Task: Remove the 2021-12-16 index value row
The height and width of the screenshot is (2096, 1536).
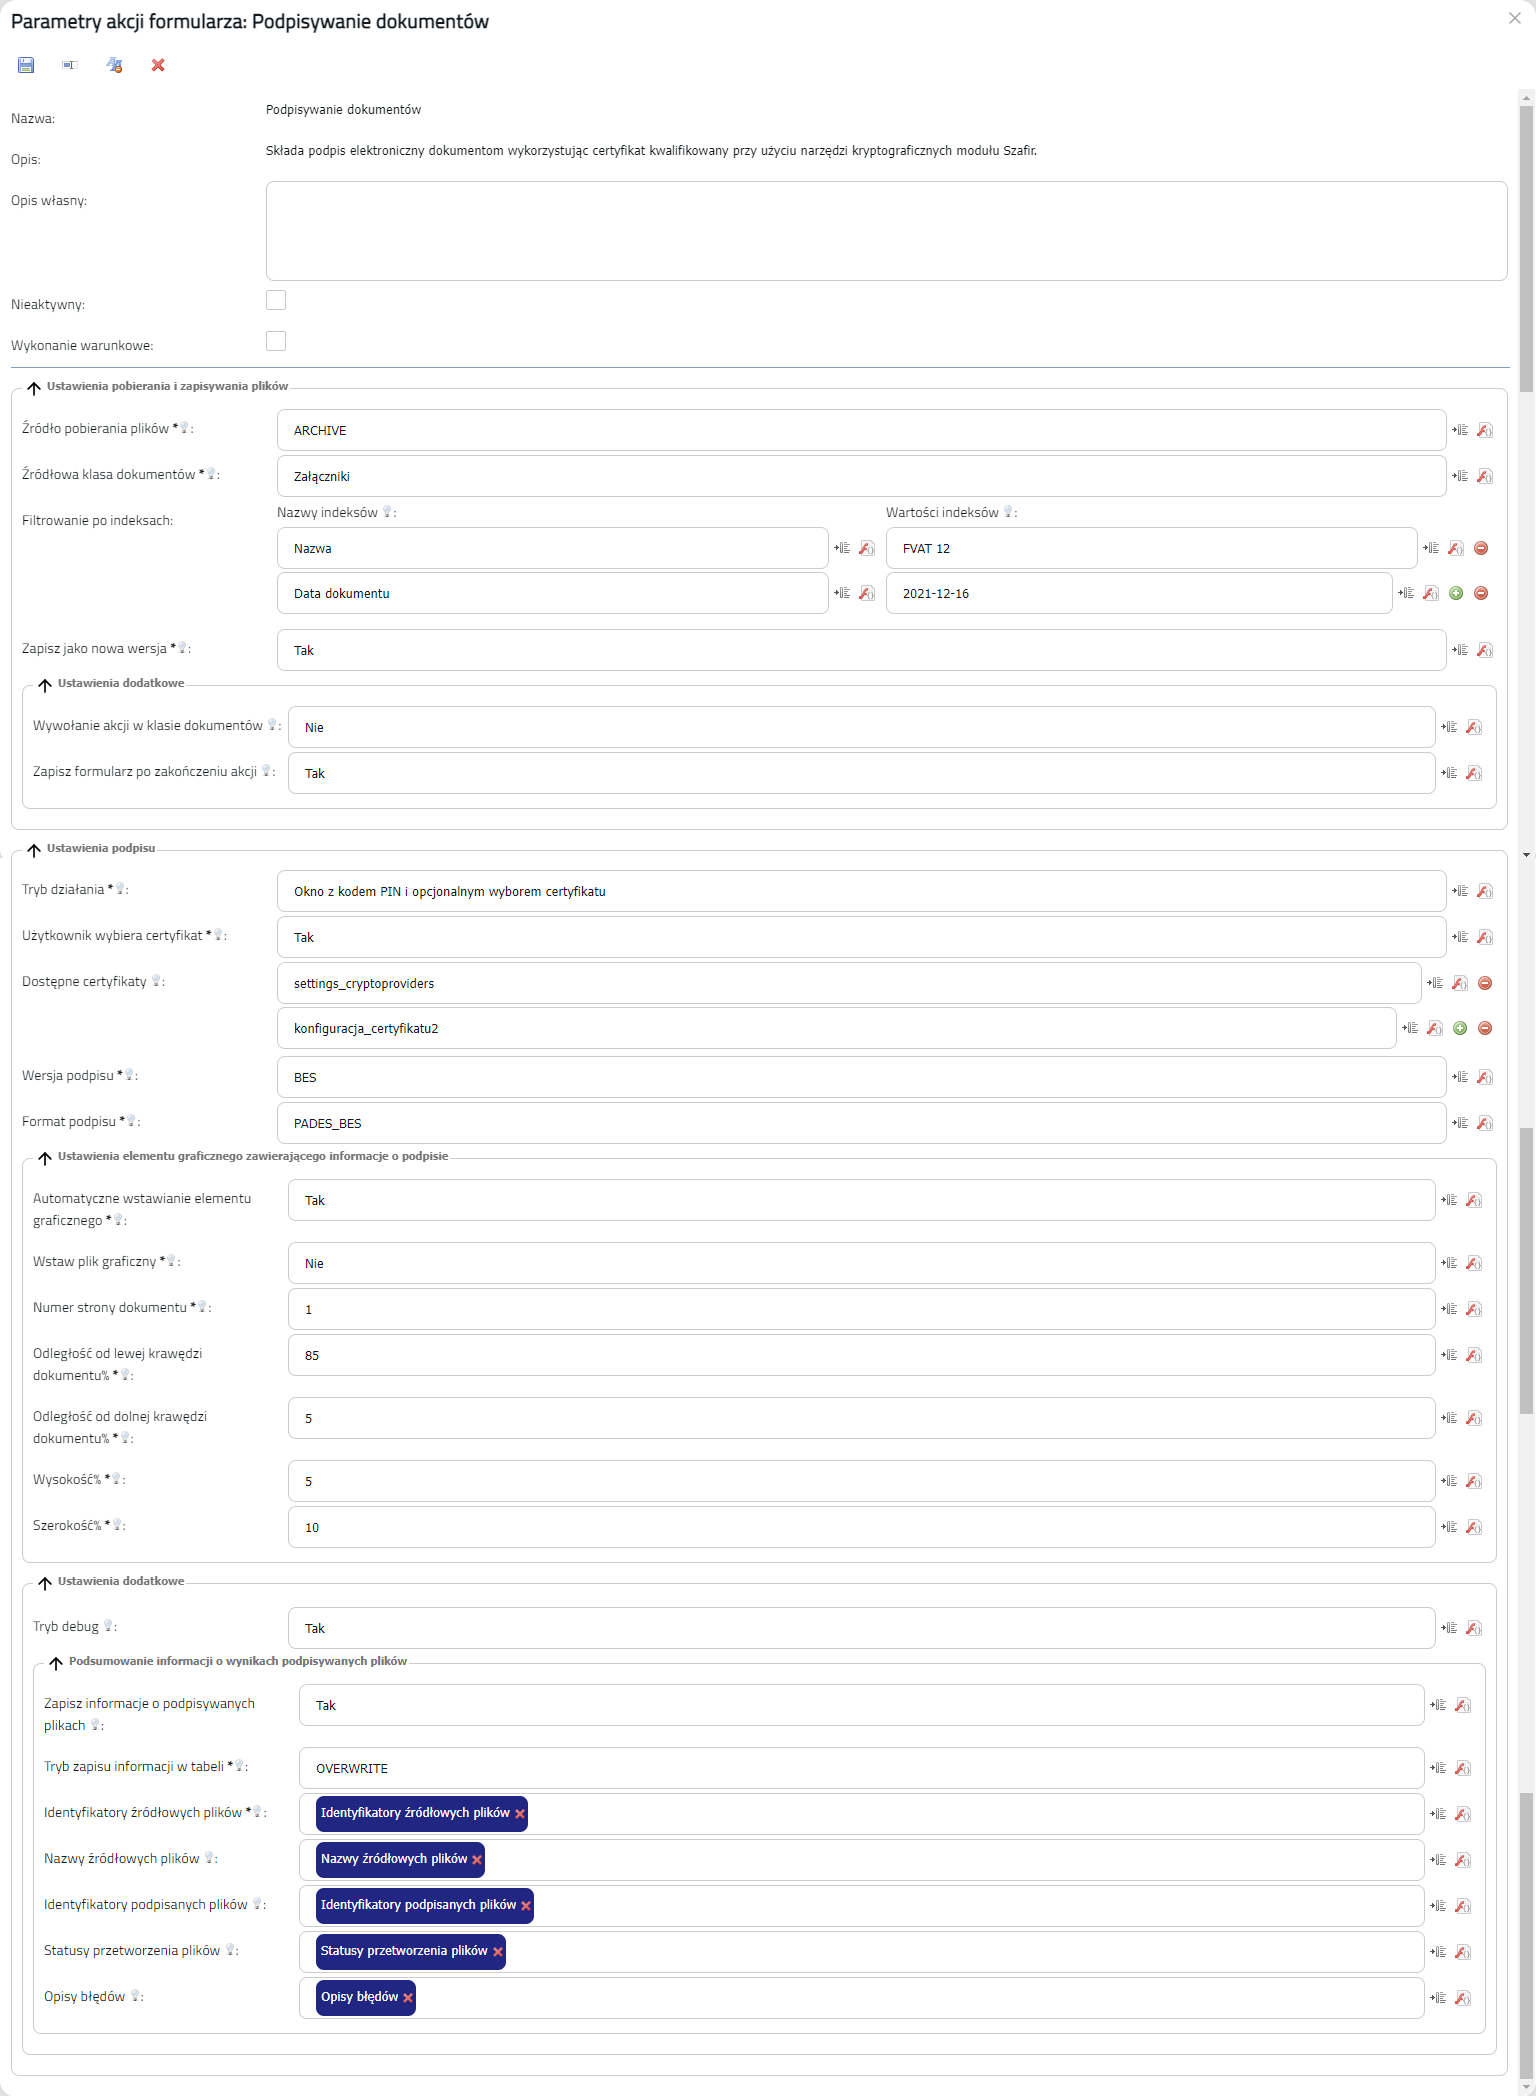Action: [1482, 593]
